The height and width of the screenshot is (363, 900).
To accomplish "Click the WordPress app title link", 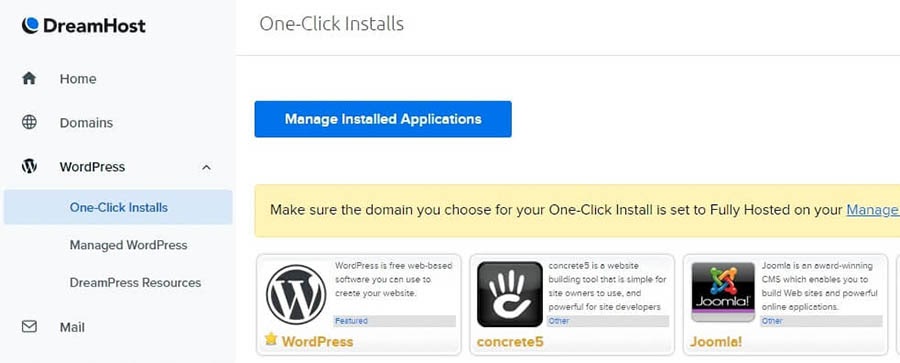I will tap(317, 342).
